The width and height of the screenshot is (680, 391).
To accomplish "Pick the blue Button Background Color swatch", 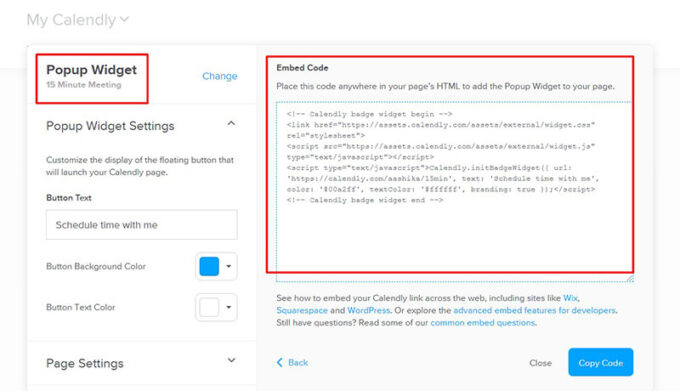I will 209,266.
